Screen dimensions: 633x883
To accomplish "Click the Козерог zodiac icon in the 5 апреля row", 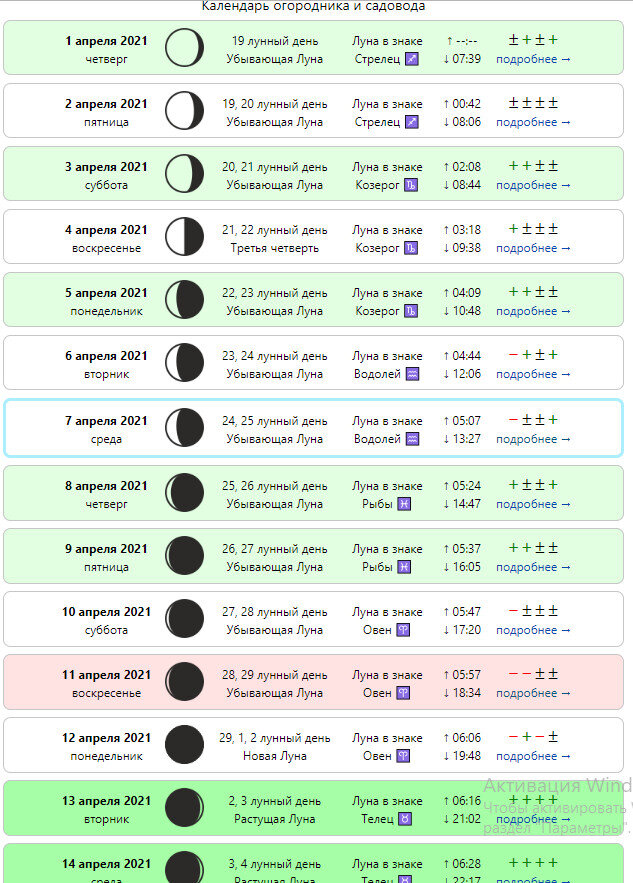I will [x=411, y=311].
